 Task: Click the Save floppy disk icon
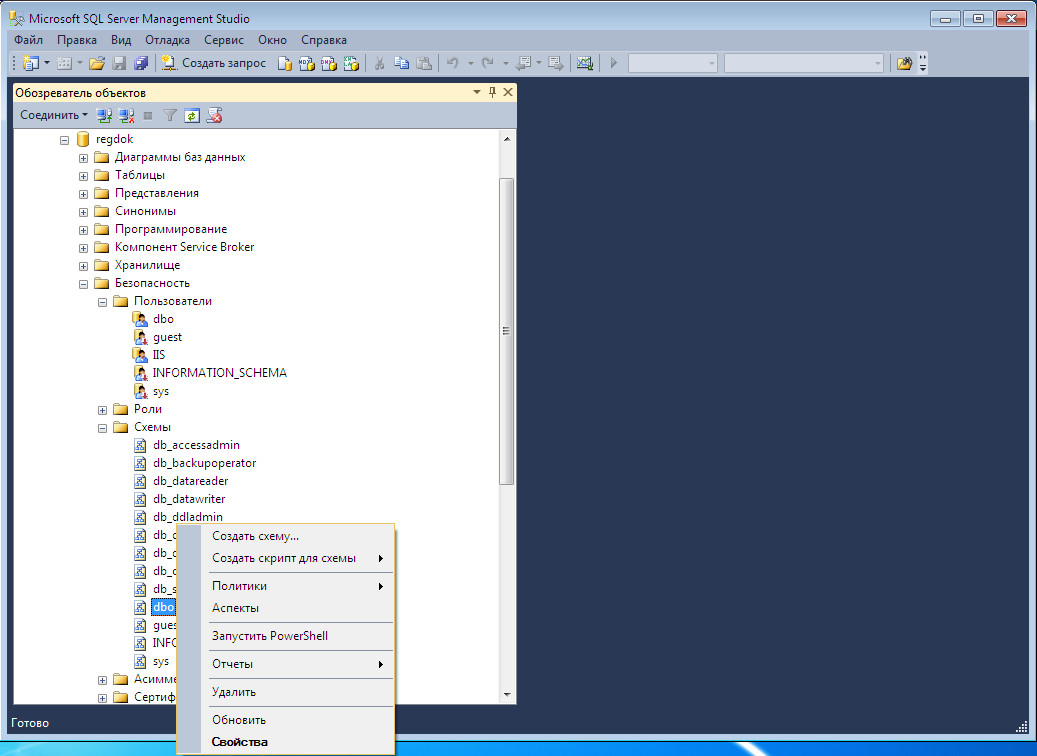[x=119, y=63]
